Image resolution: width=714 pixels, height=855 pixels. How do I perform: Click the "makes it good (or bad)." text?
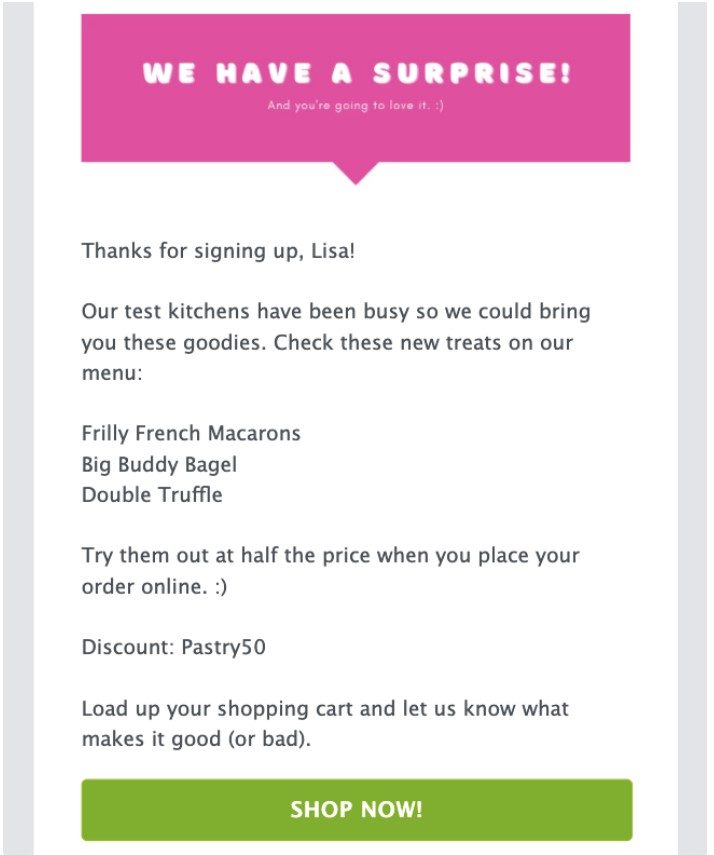pyautogui.click(x=196, y=739)
